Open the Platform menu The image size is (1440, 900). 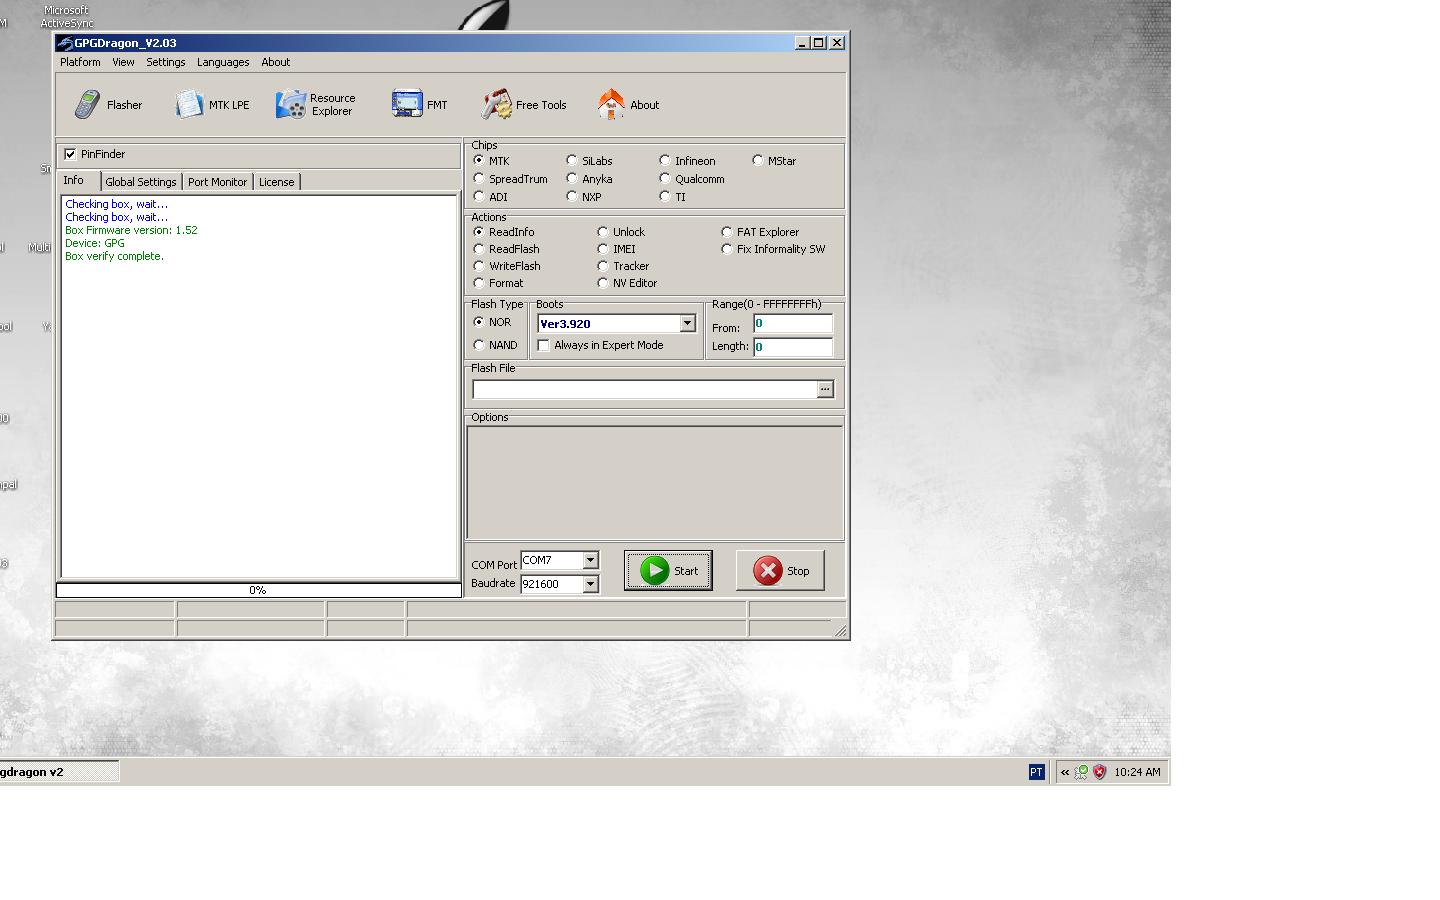(80, 62)
